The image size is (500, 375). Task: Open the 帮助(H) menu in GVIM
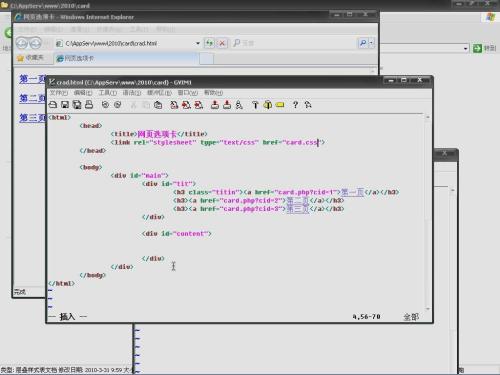point(213,93)
